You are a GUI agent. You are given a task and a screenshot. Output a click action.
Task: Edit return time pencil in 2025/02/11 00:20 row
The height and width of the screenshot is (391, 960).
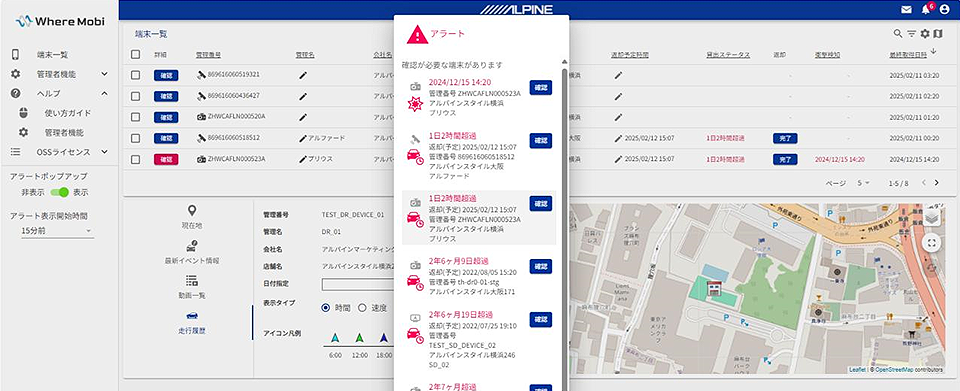click(618, 138)
